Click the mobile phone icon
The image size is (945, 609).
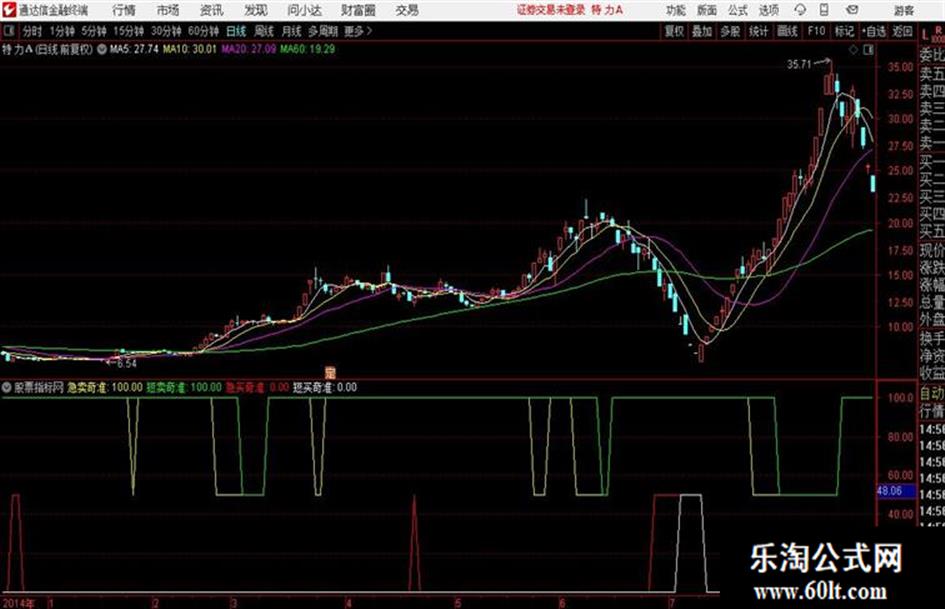click(824, 10)
